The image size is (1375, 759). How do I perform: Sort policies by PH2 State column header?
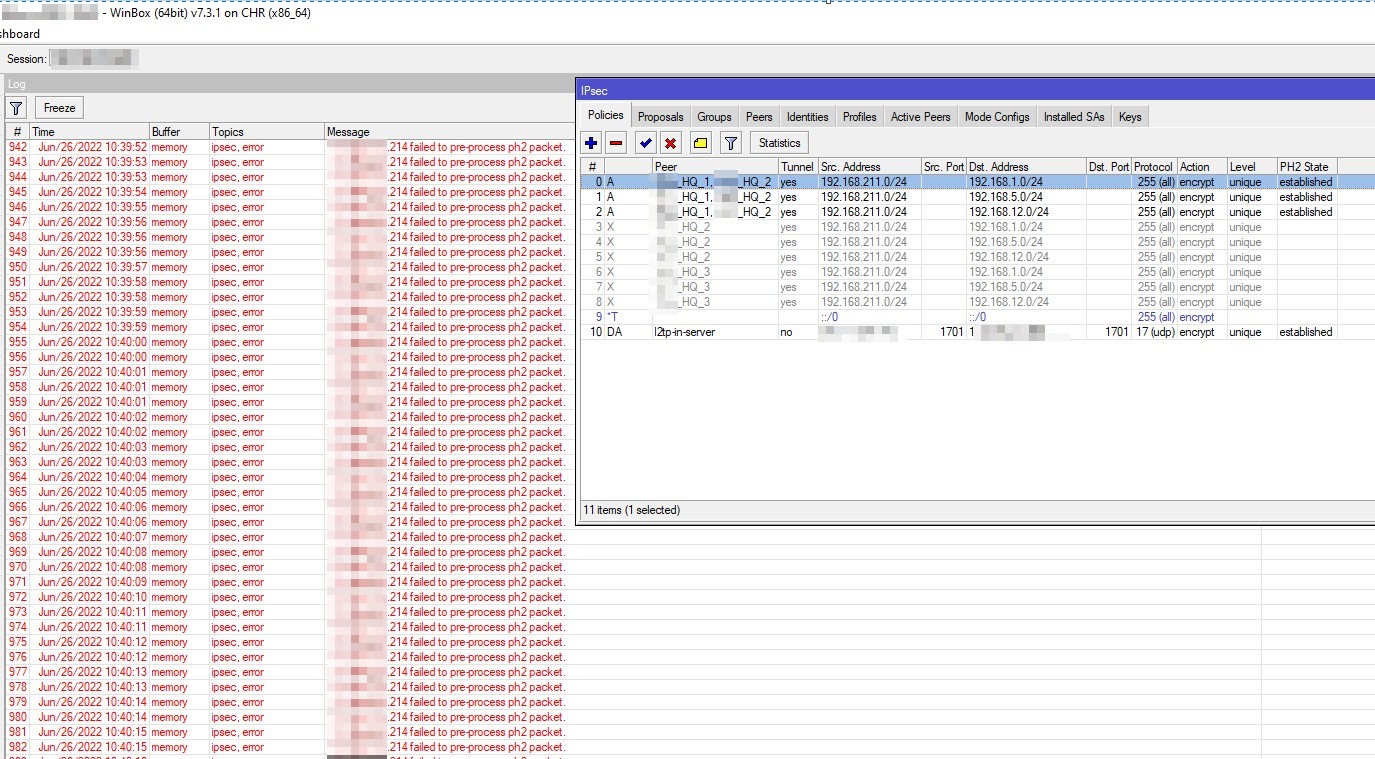[1306, 167]
